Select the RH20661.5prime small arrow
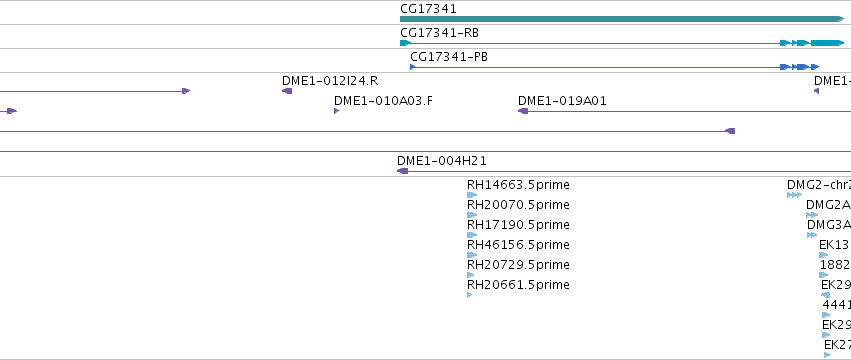This screenshot has height=360, width=851. (x=469, y=295)
